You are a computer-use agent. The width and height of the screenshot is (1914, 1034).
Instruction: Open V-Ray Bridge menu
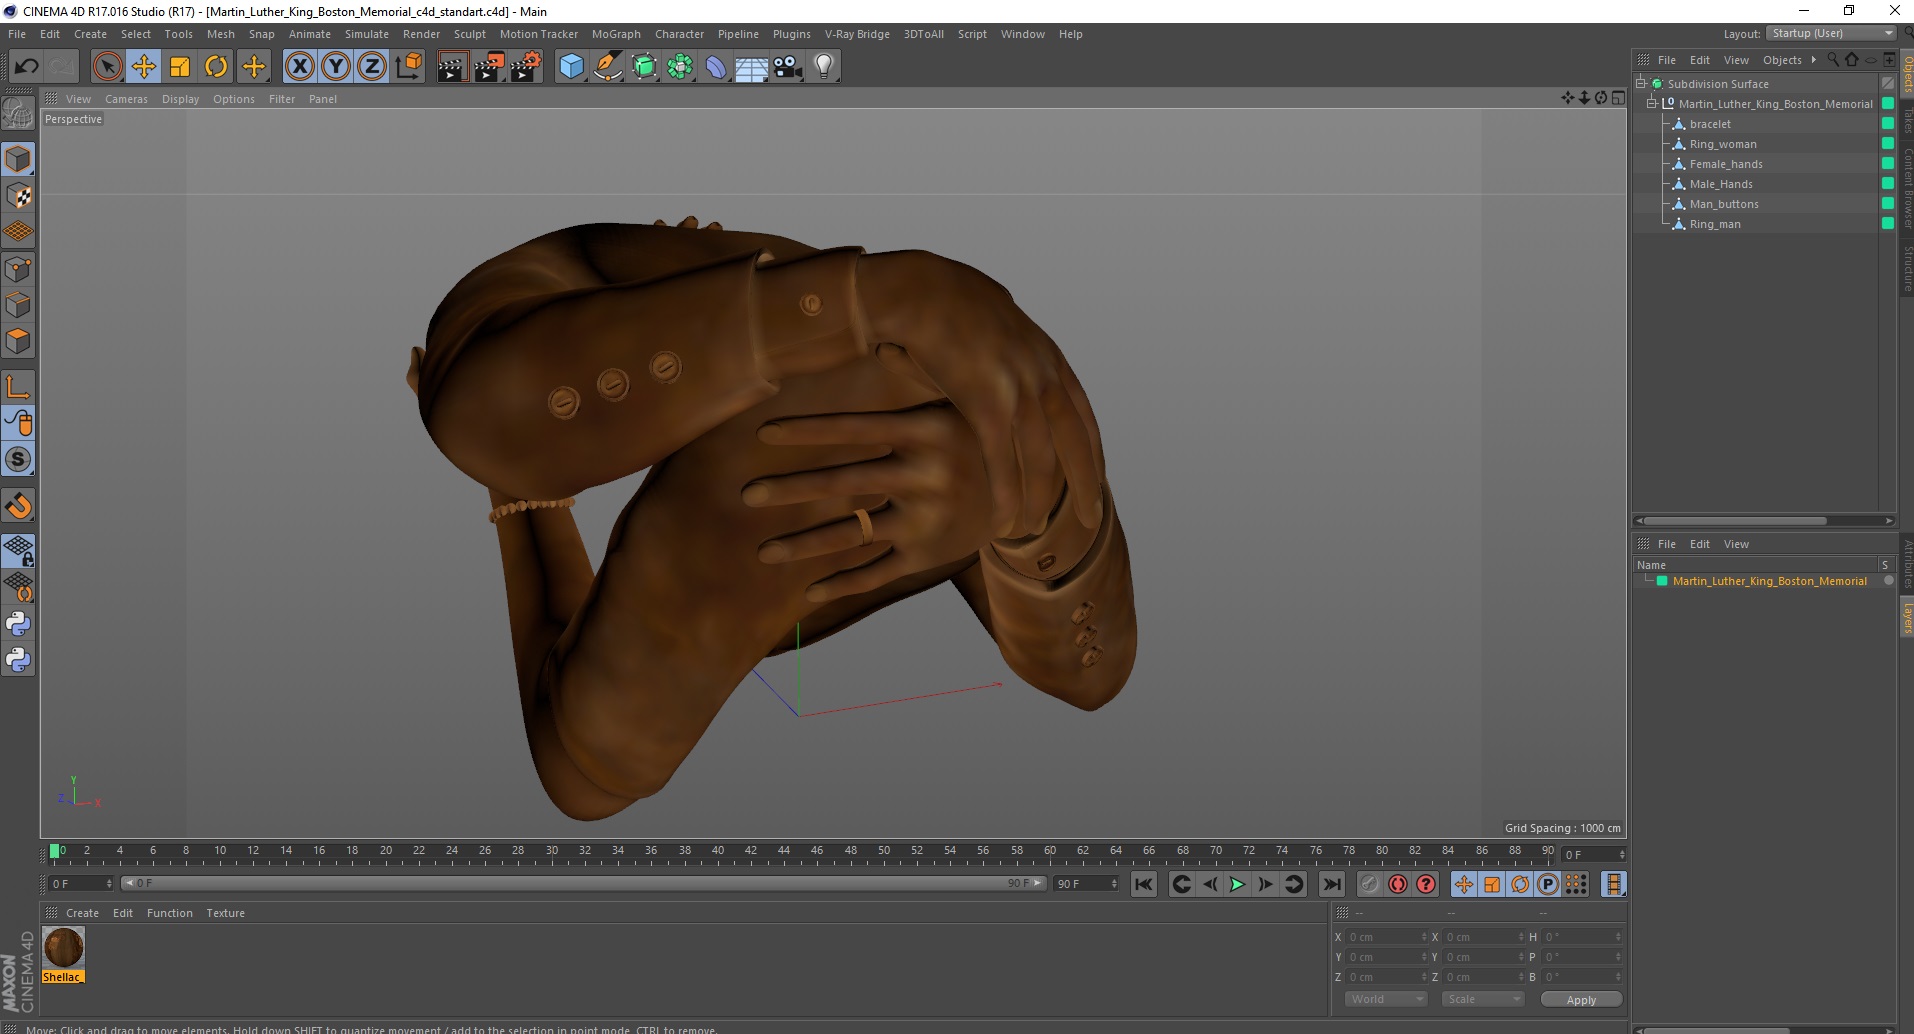tap(857, 34)
